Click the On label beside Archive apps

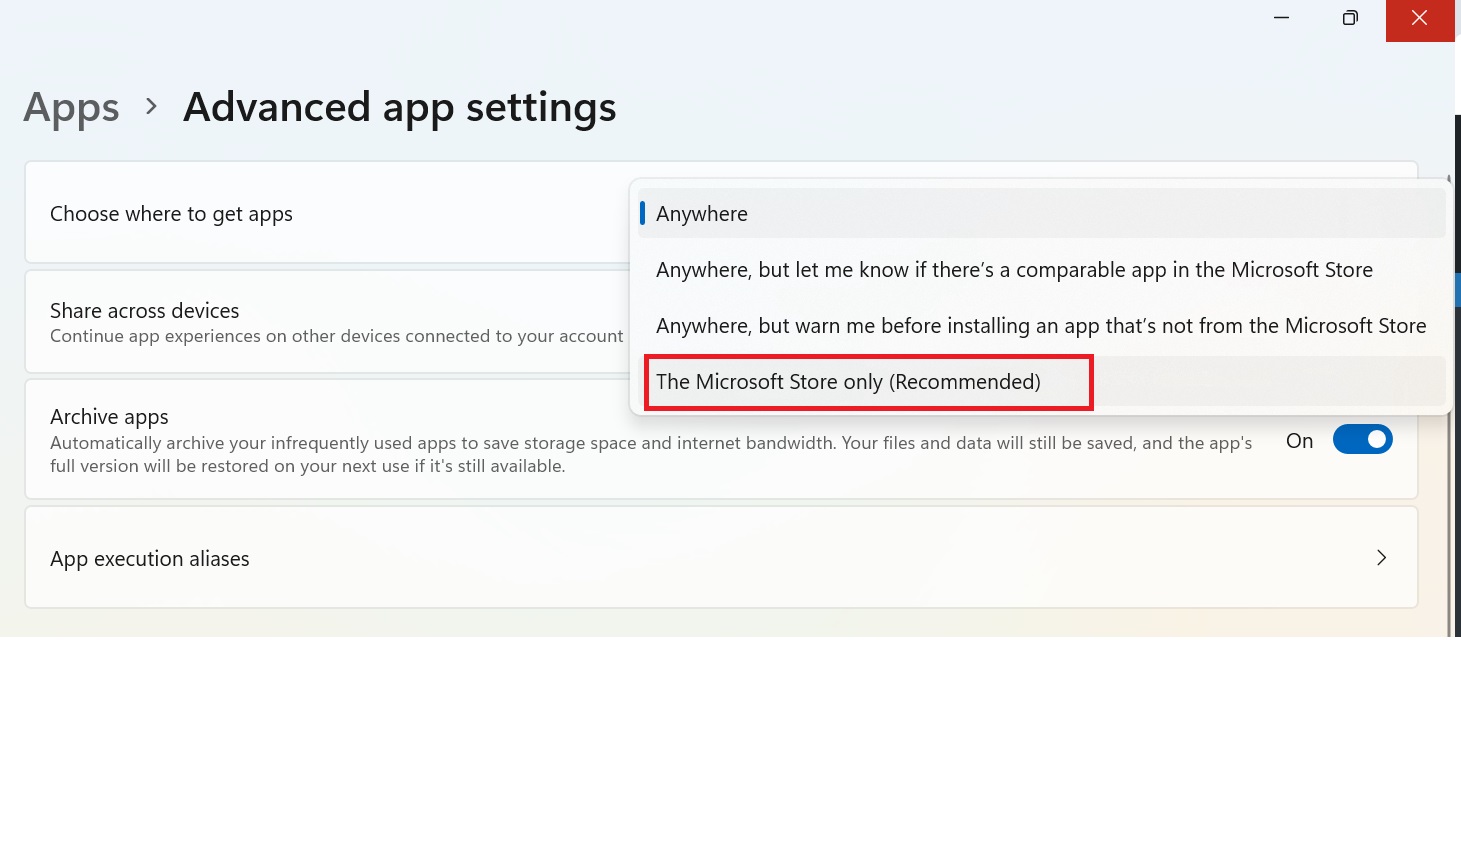[x=1299, y=441]
